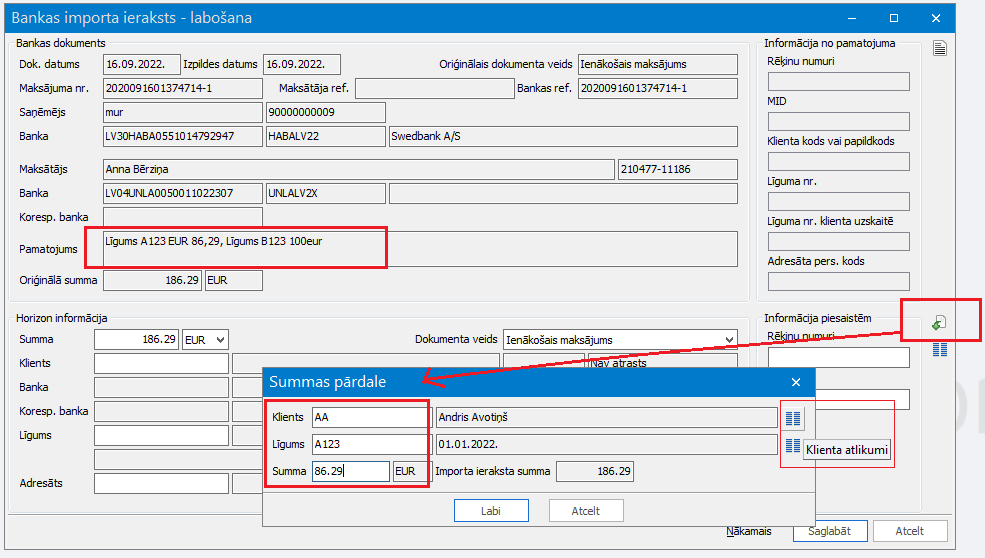Cancel Summas pārdale with its Atcelt button
The image size is (985, 558).
(x=585, y=511)
